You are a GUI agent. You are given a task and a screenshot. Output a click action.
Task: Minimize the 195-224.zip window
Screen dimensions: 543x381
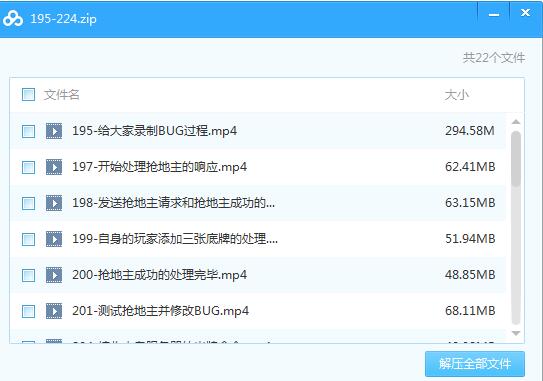point(494,15)
